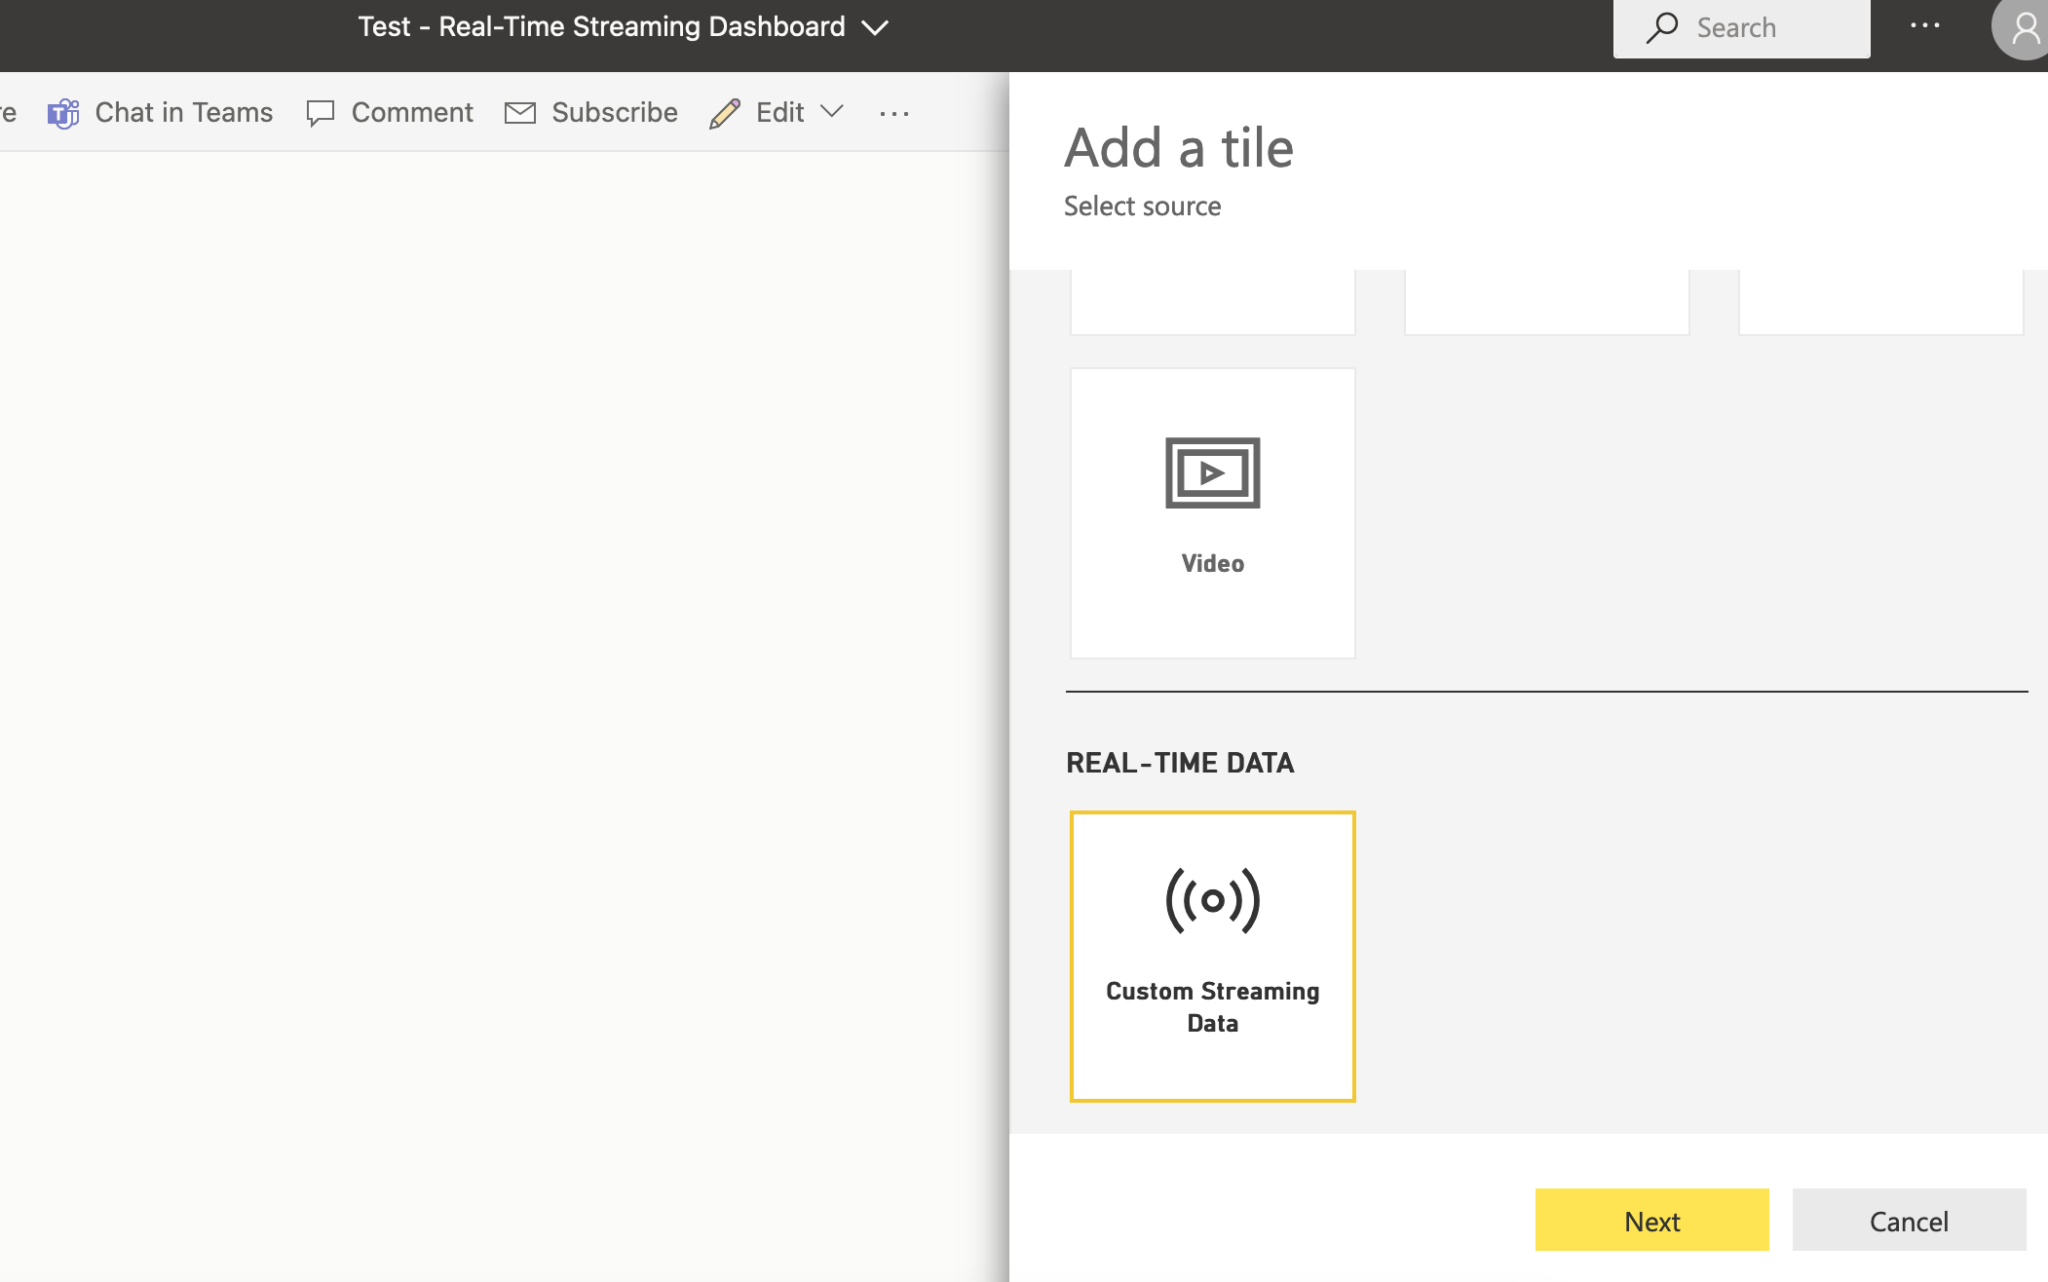2048x1282 pixels.
Task: Select Custom Streaming Data as source
Action: [x=1211, y=955]
